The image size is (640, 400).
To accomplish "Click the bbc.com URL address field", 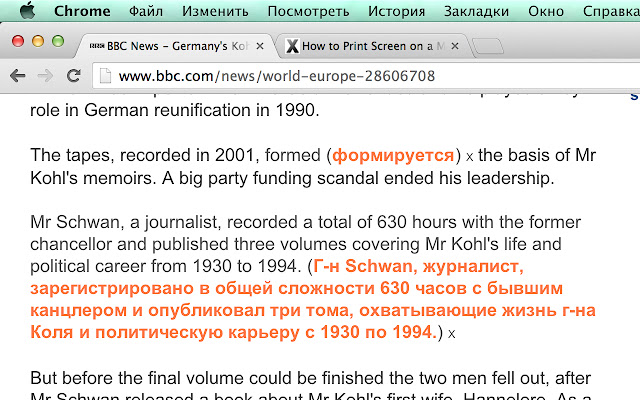I will [x=367, y=76].
